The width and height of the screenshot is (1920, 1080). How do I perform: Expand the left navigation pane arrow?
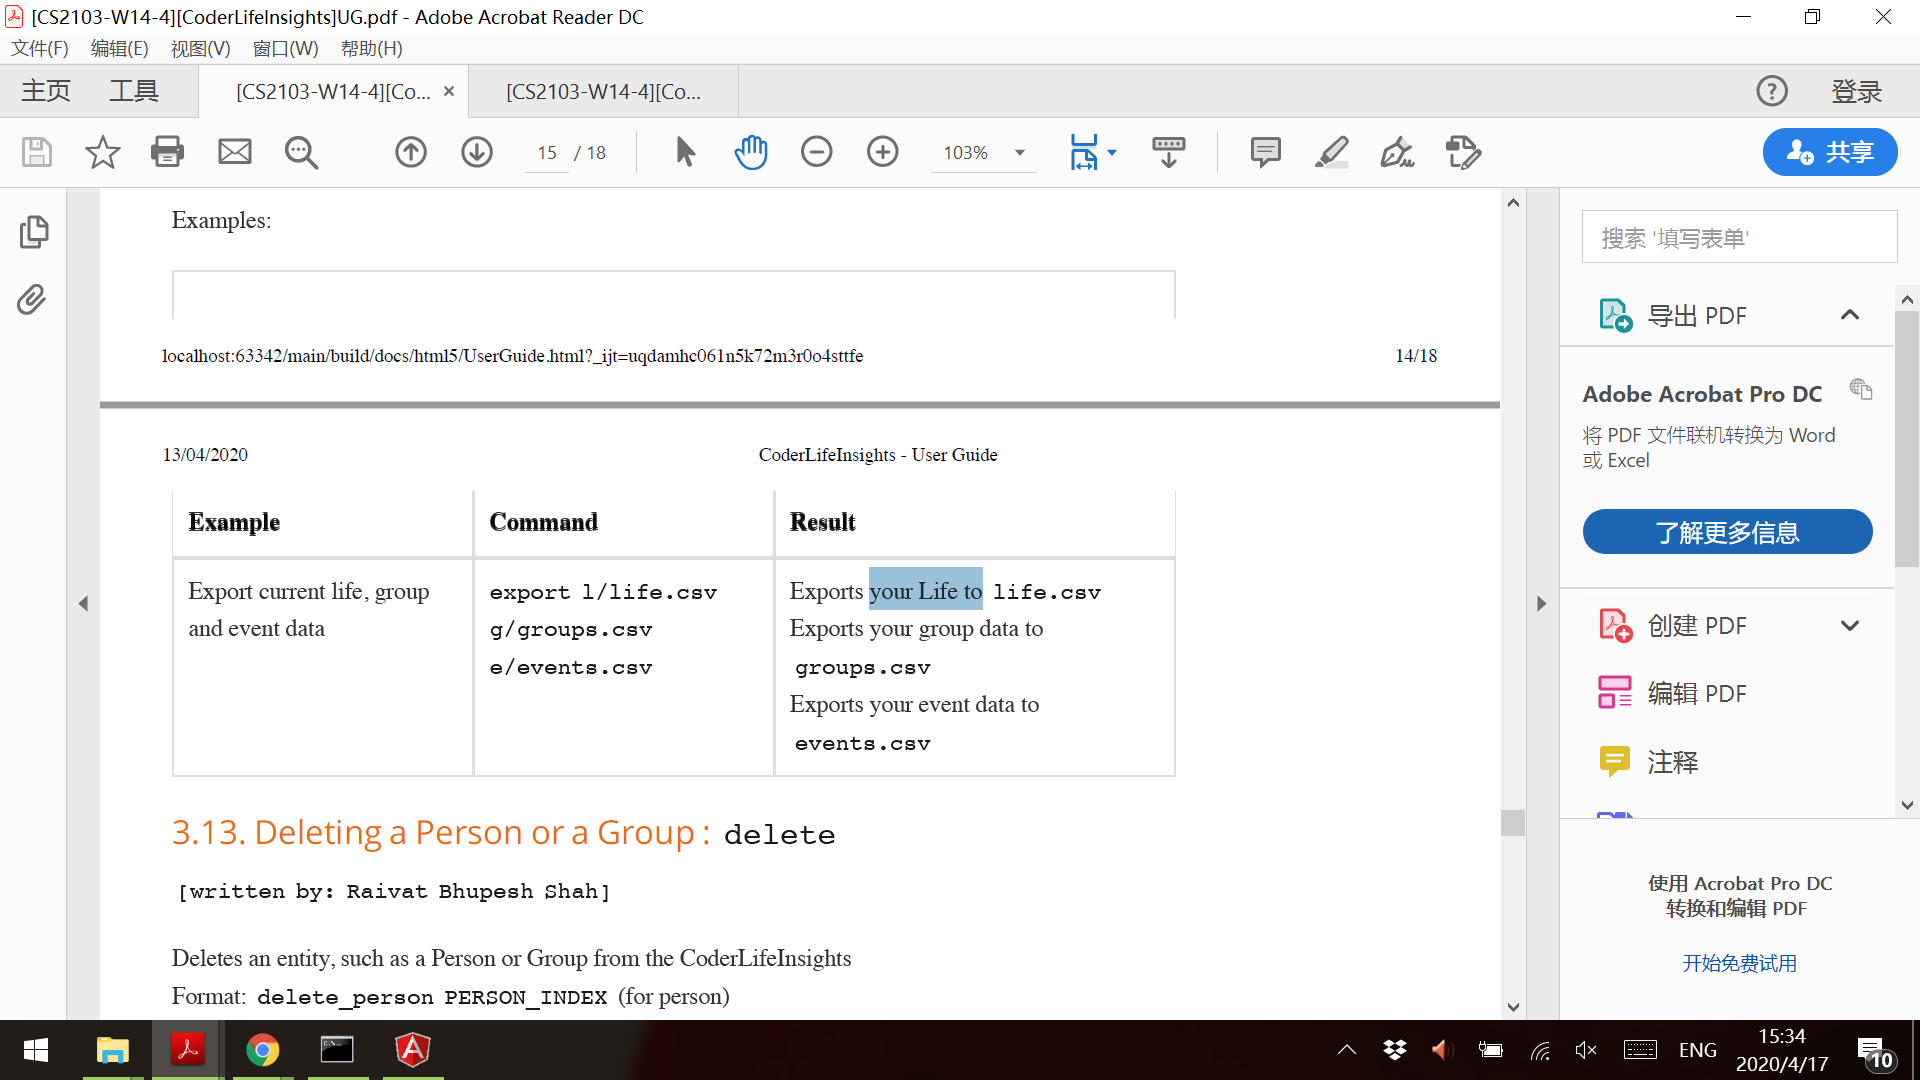pos(83,603)
